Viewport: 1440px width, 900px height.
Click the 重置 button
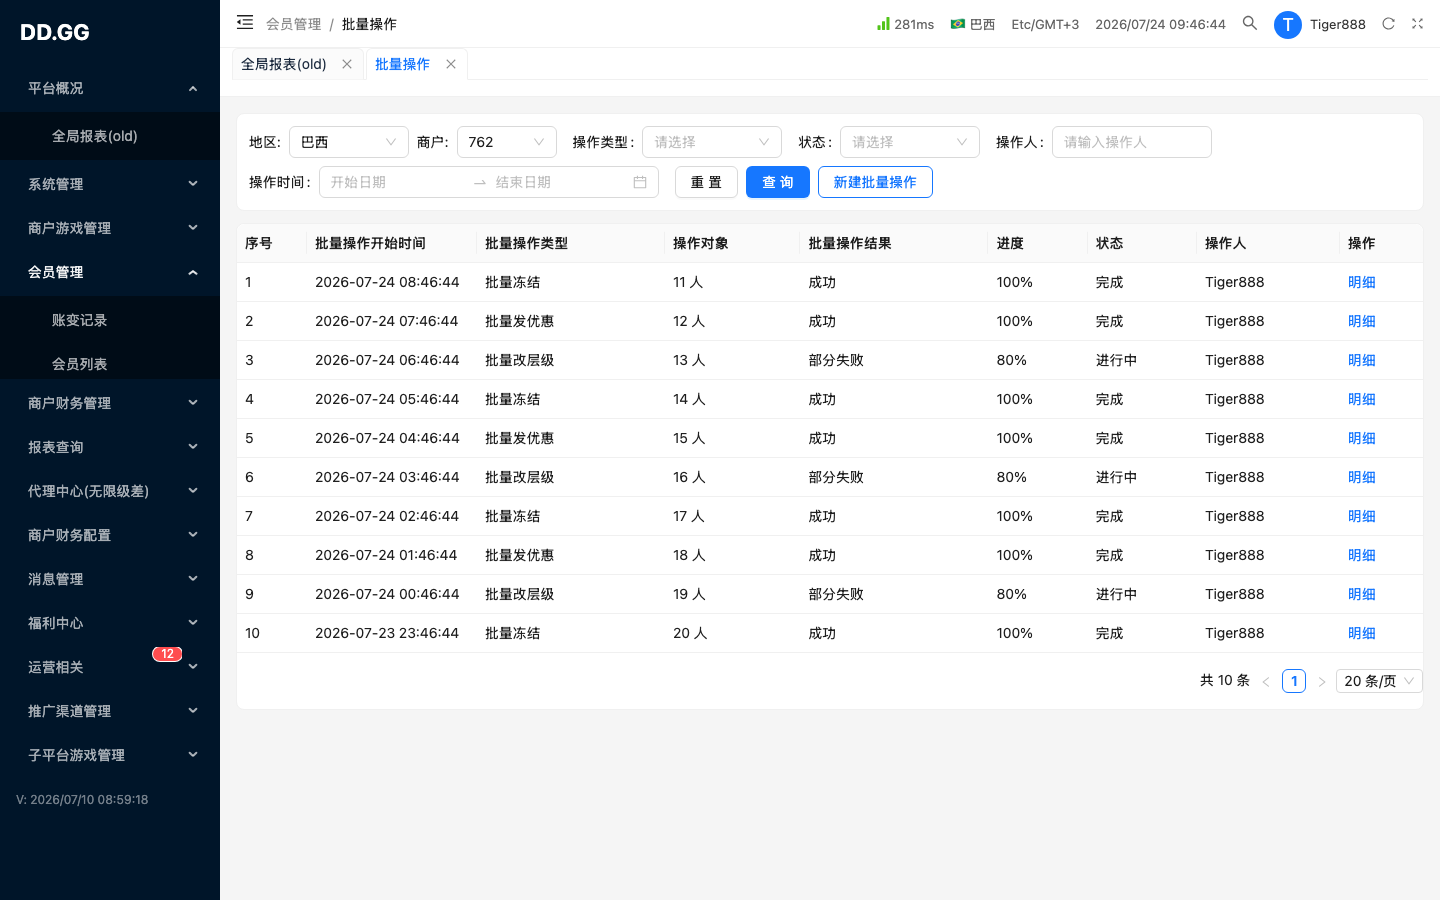[706, 182]
